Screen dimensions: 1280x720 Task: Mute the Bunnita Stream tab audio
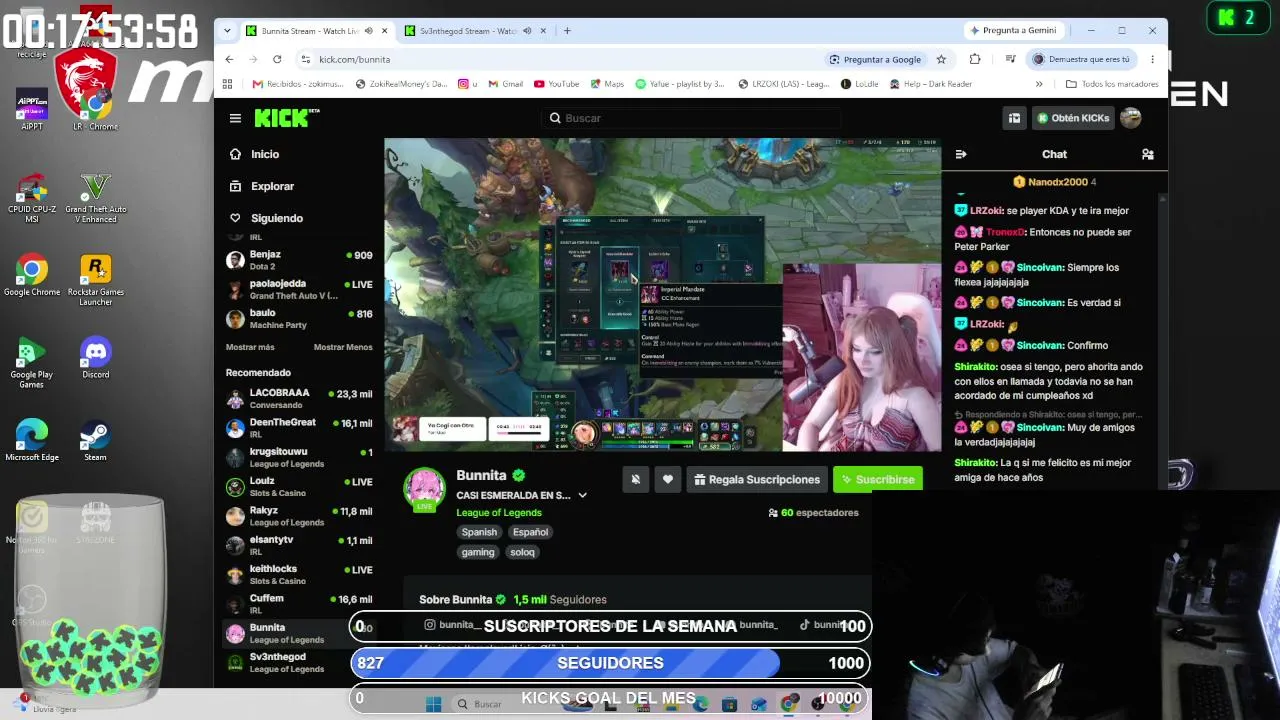369,31
